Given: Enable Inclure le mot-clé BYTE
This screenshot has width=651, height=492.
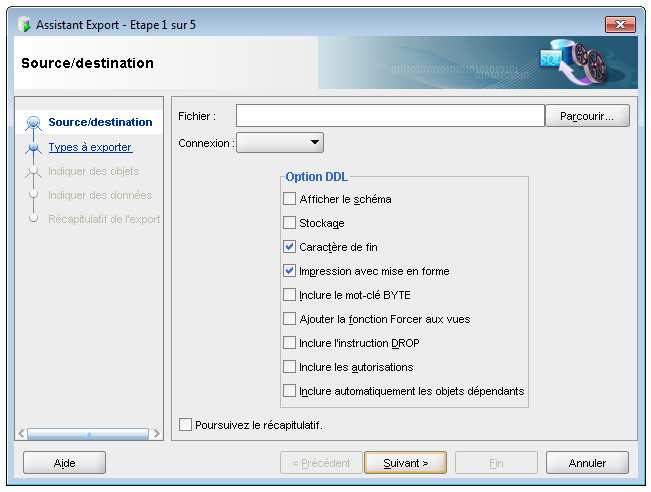Looking at the screenshot, I should point(290,295).
